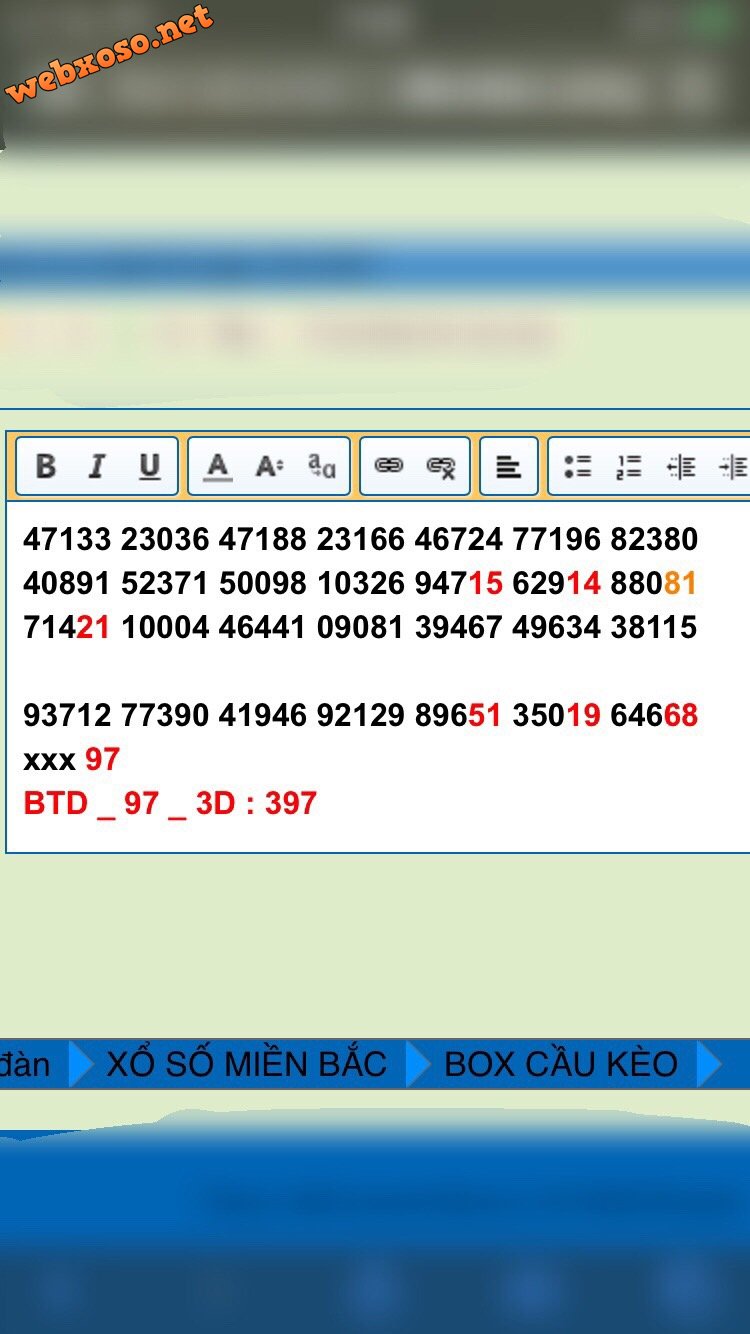Decrease indent with the outdent icon
This screenshot has width=750, height=1334.
click(x=681, y=466)
